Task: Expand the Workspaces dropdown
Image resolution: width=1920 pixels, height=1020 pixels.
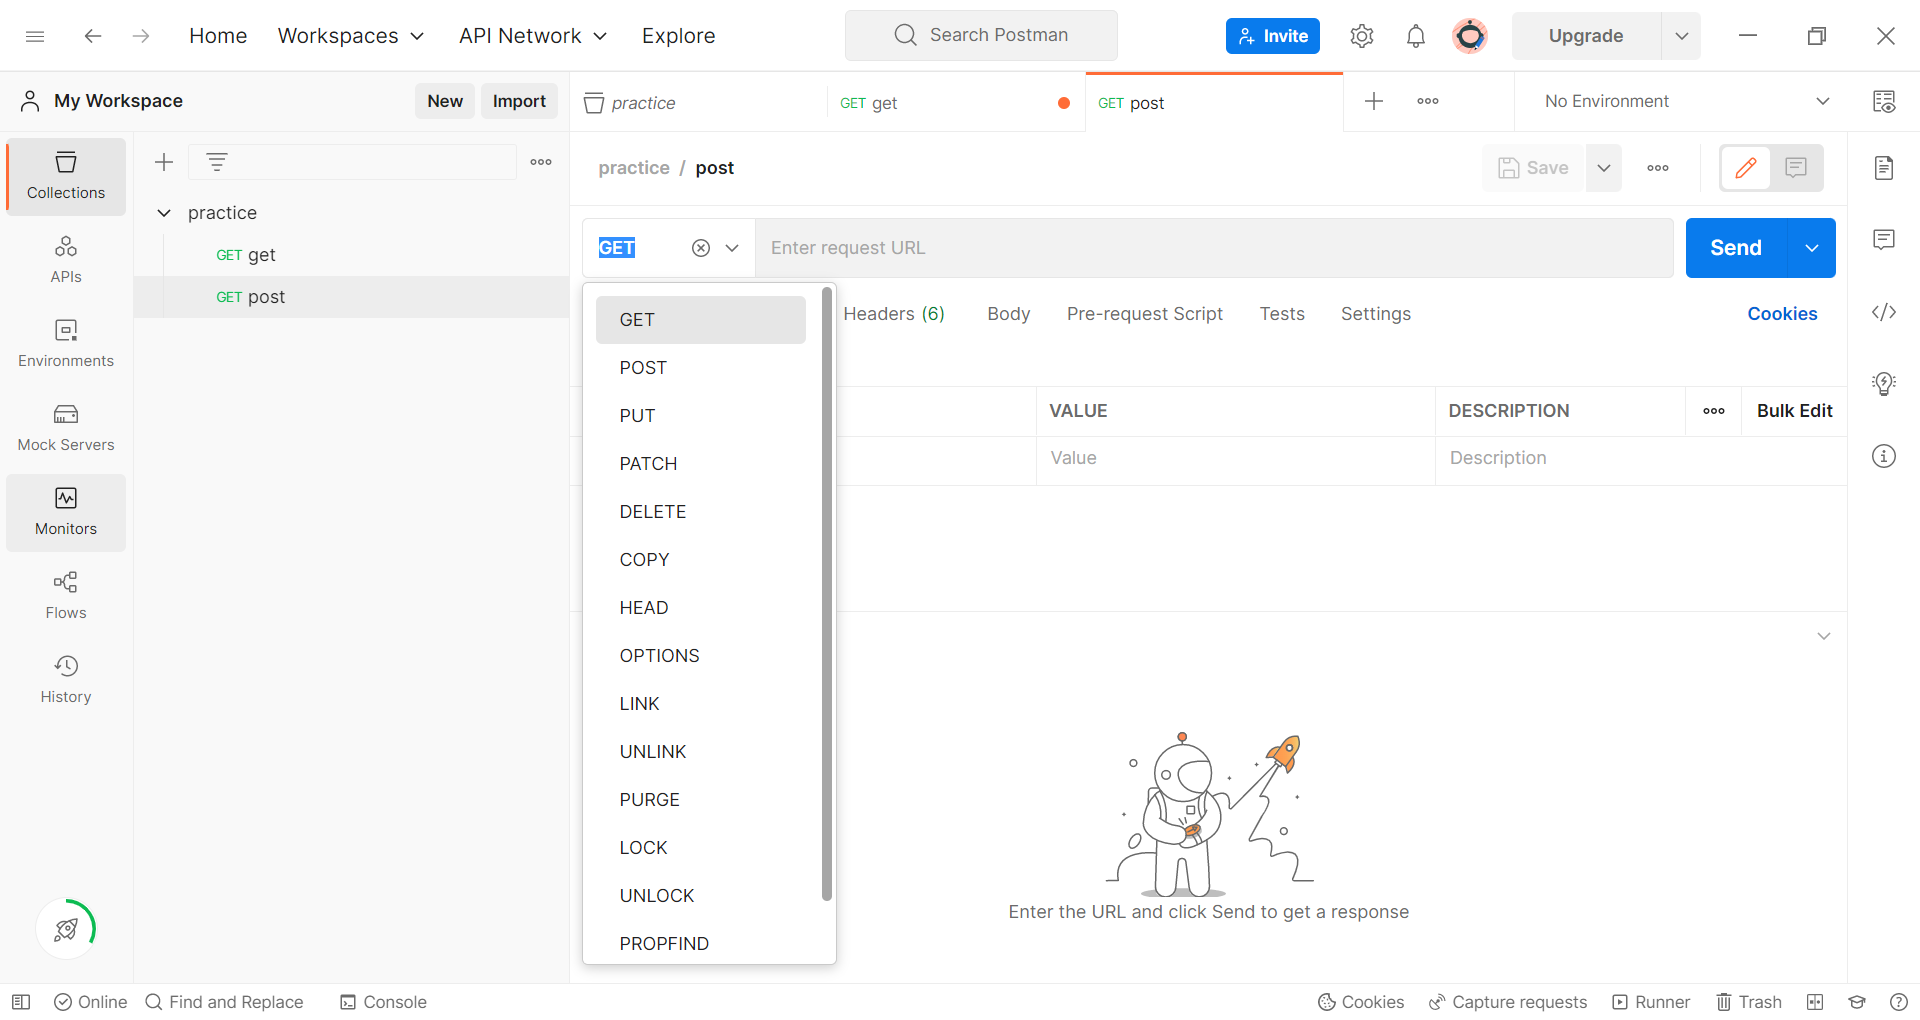Action: click(351, 36)
